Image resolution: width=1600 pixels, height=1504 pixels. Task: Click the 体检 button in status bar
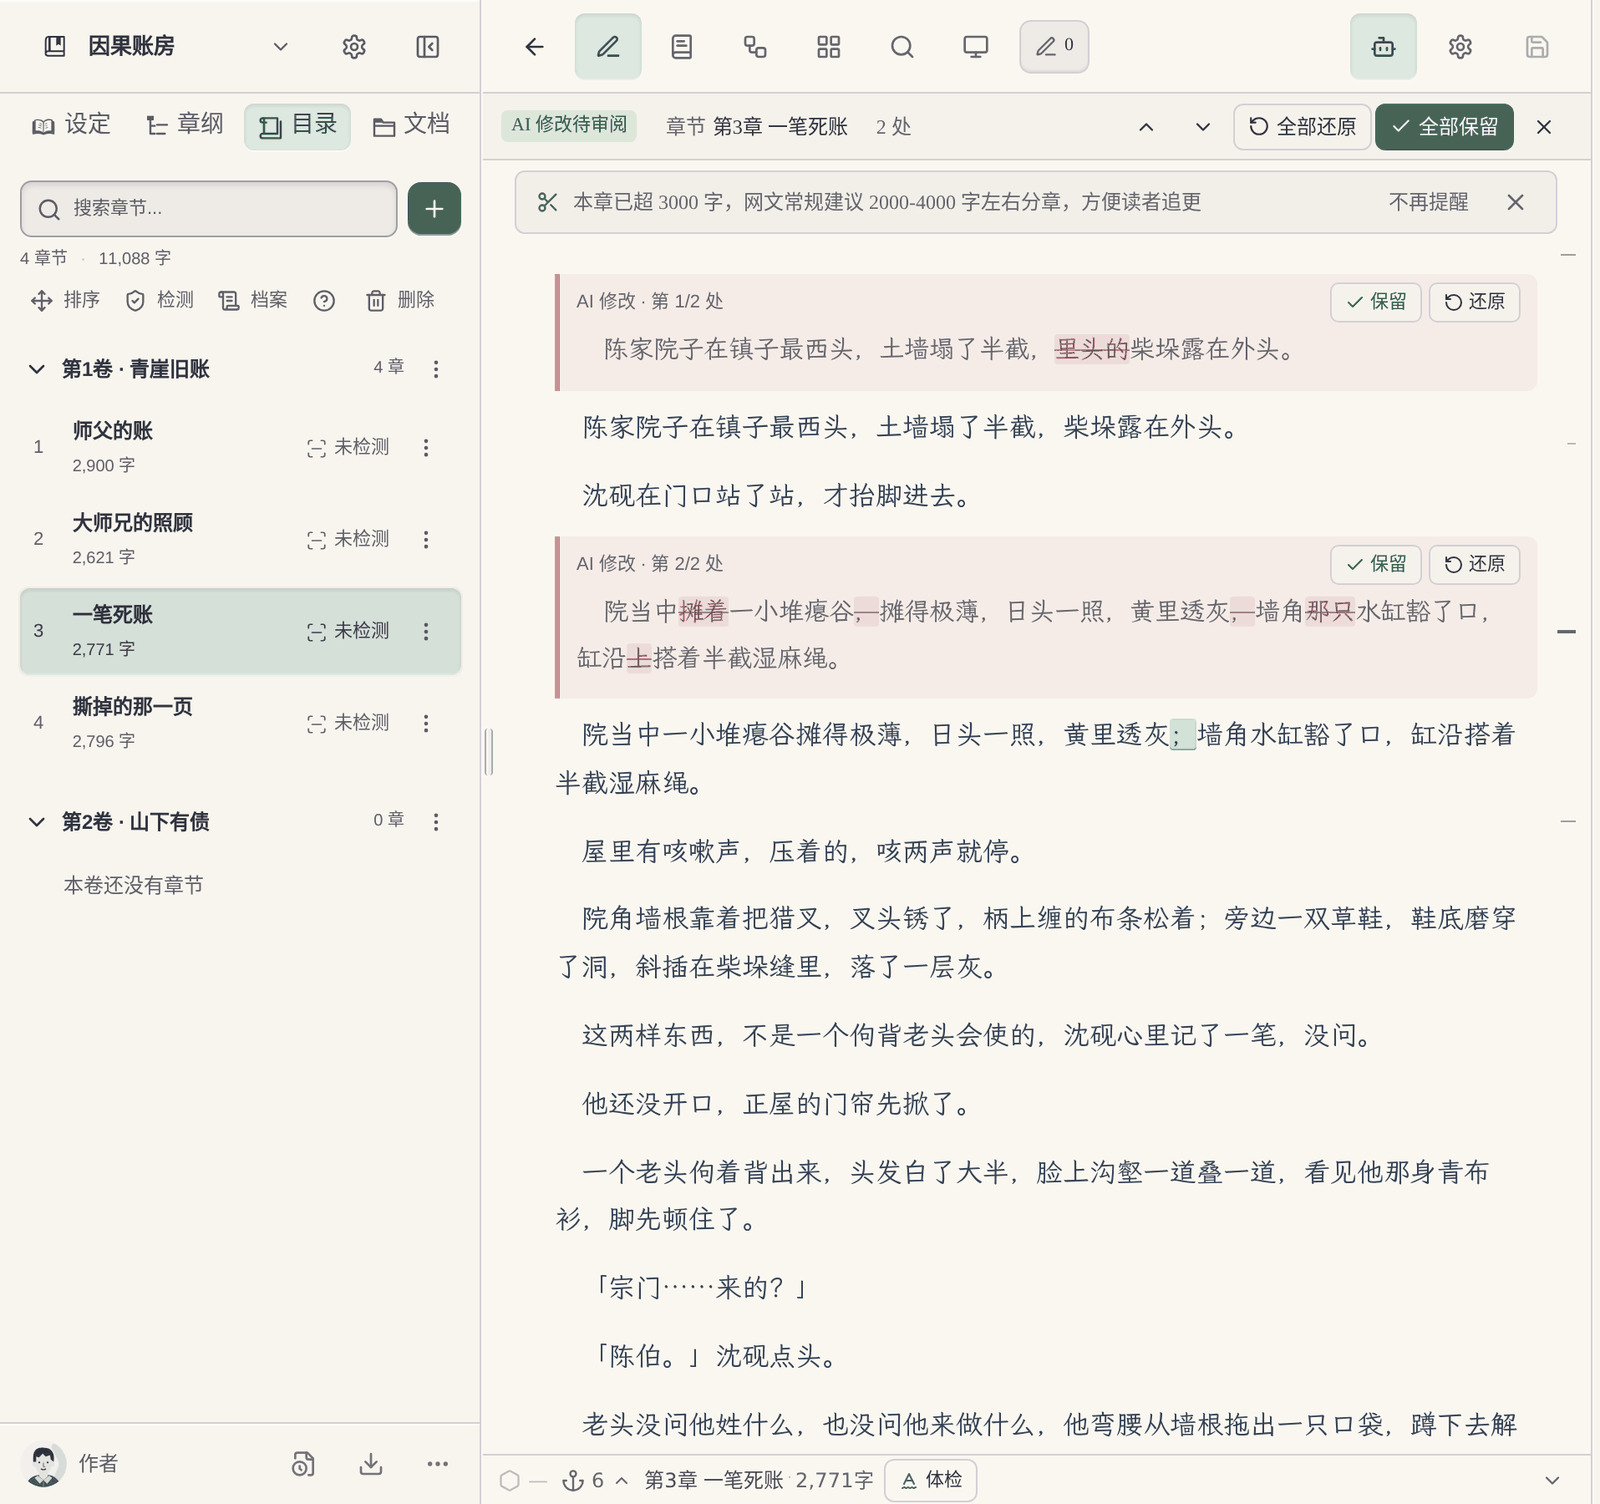pyautogui.click(x=931, y=1480)
